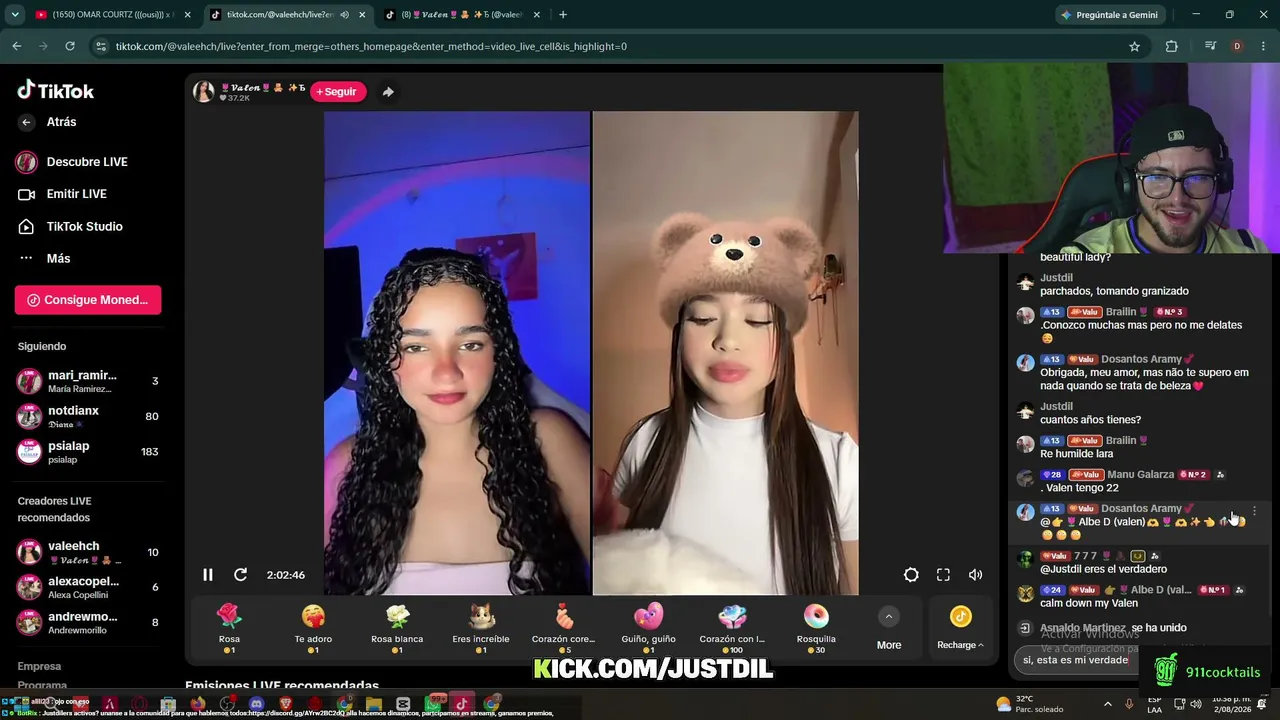Open TikTok Studio in the sidebar

click(x=70, y=227)
